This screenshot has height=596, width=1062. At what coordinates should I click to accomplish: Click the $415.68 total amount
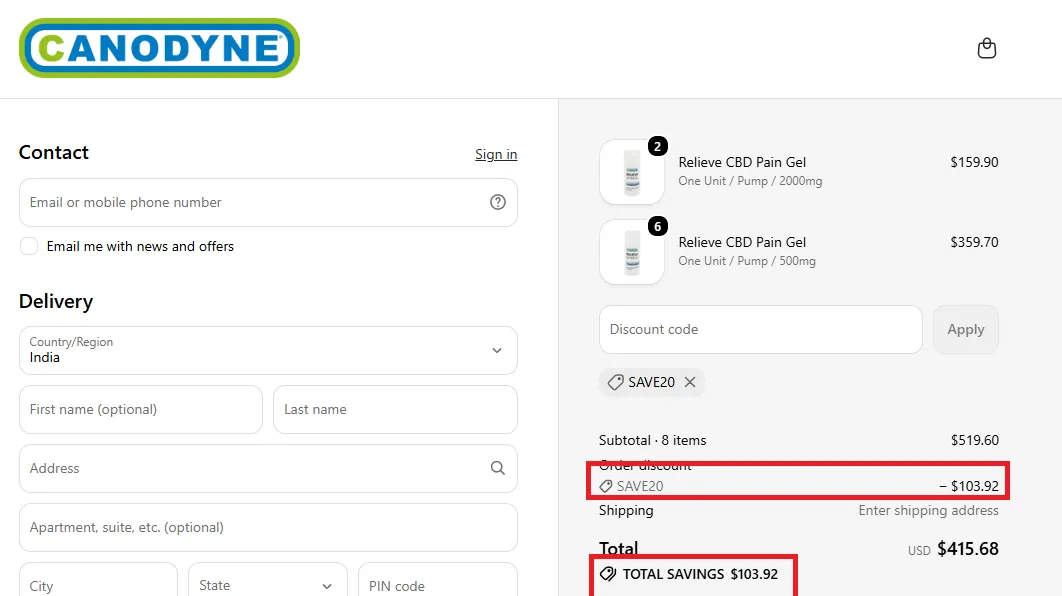[x=968, y=549]
